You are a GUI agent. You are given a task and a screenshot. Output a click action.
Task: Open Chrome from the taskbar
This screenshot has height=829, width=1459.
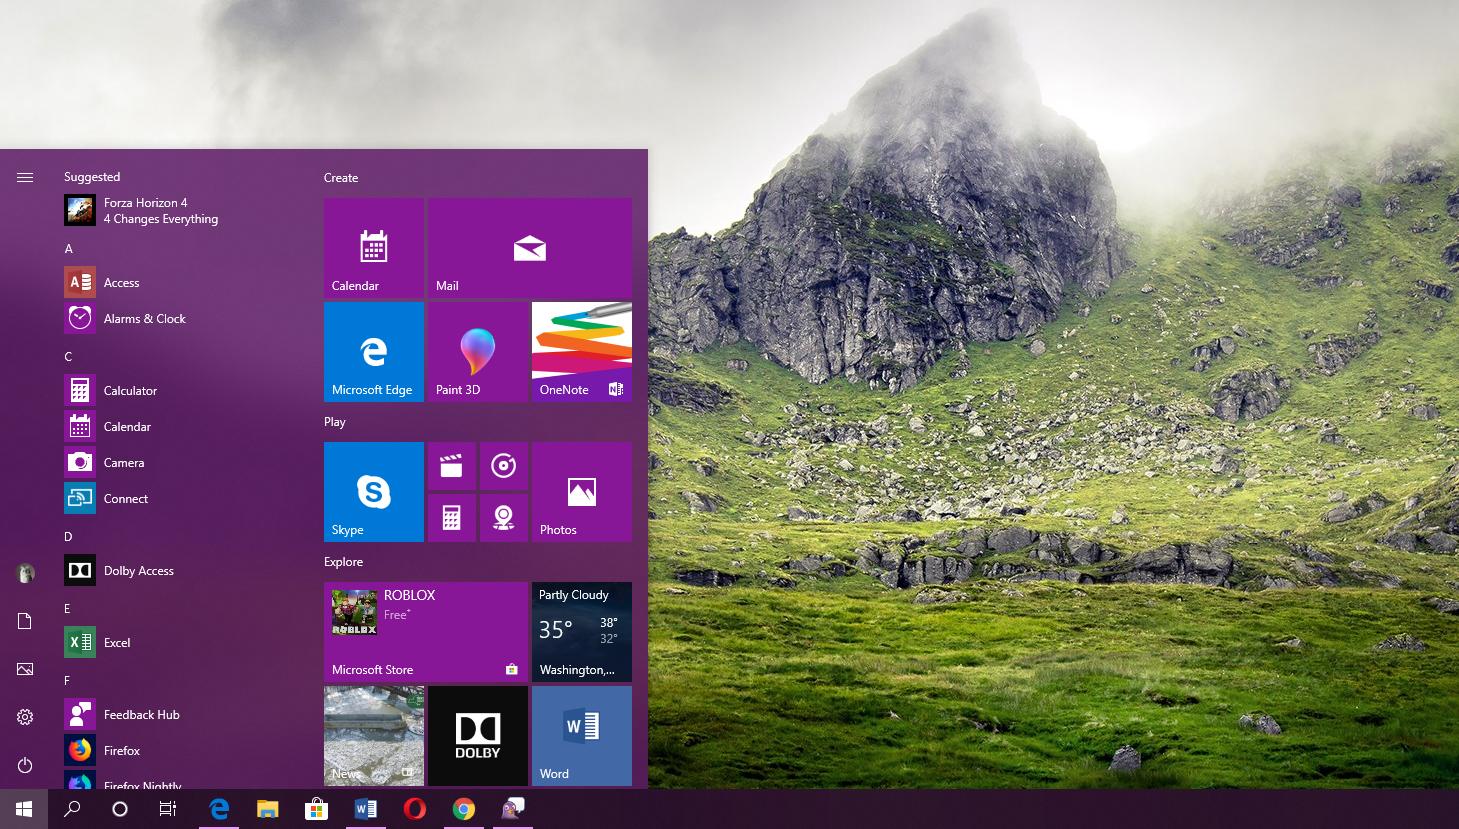tap(463, 809)
